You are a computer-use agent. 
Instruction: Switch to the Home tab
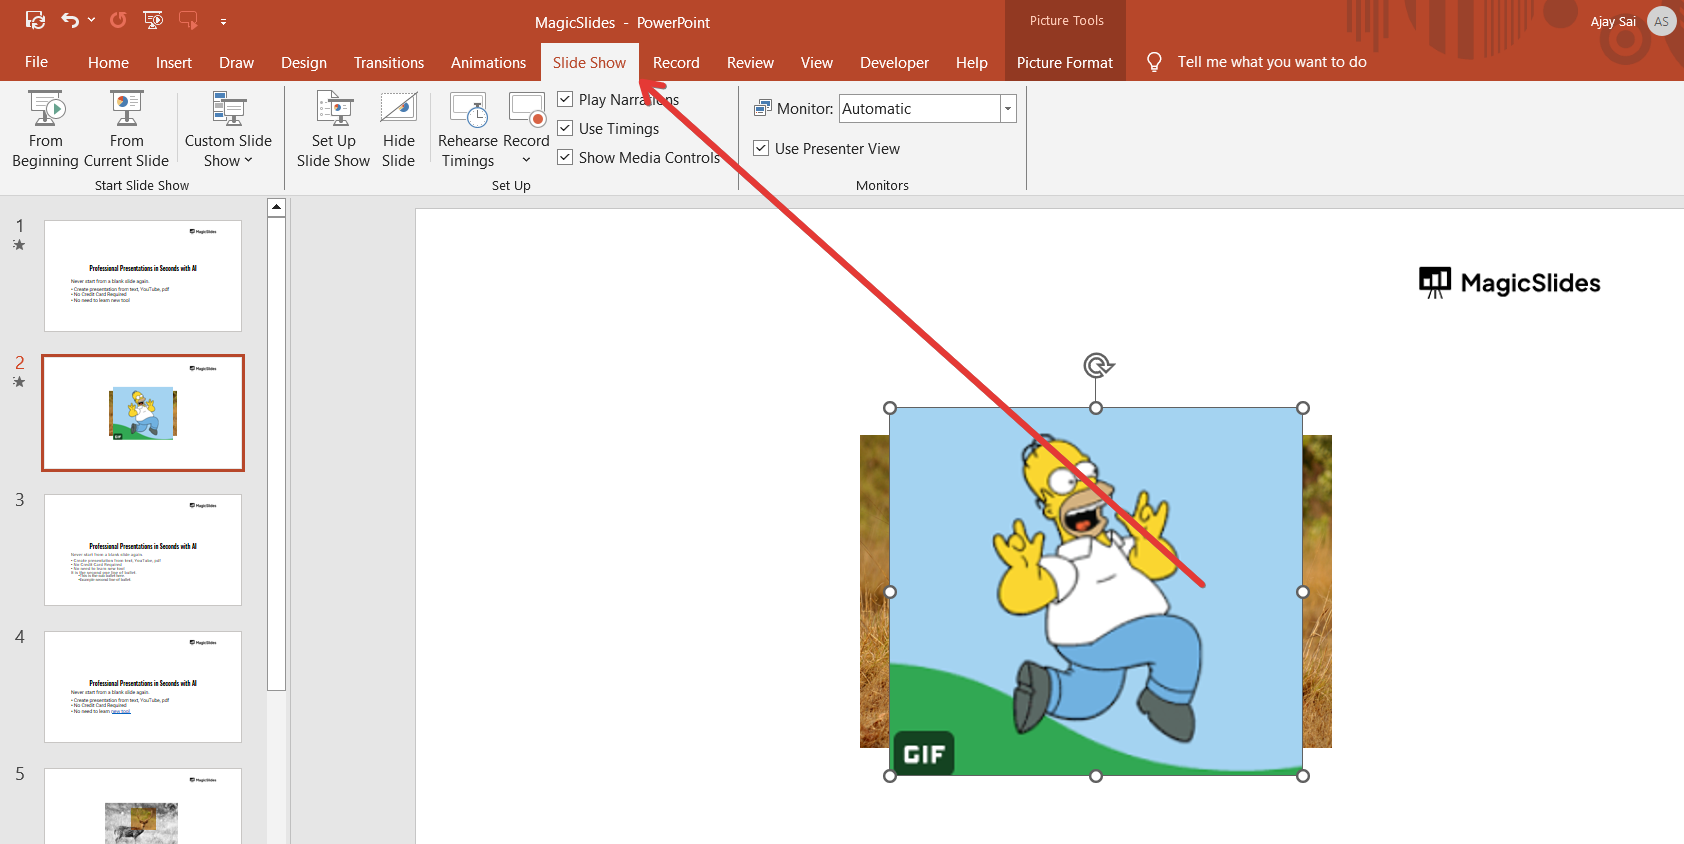108,62
